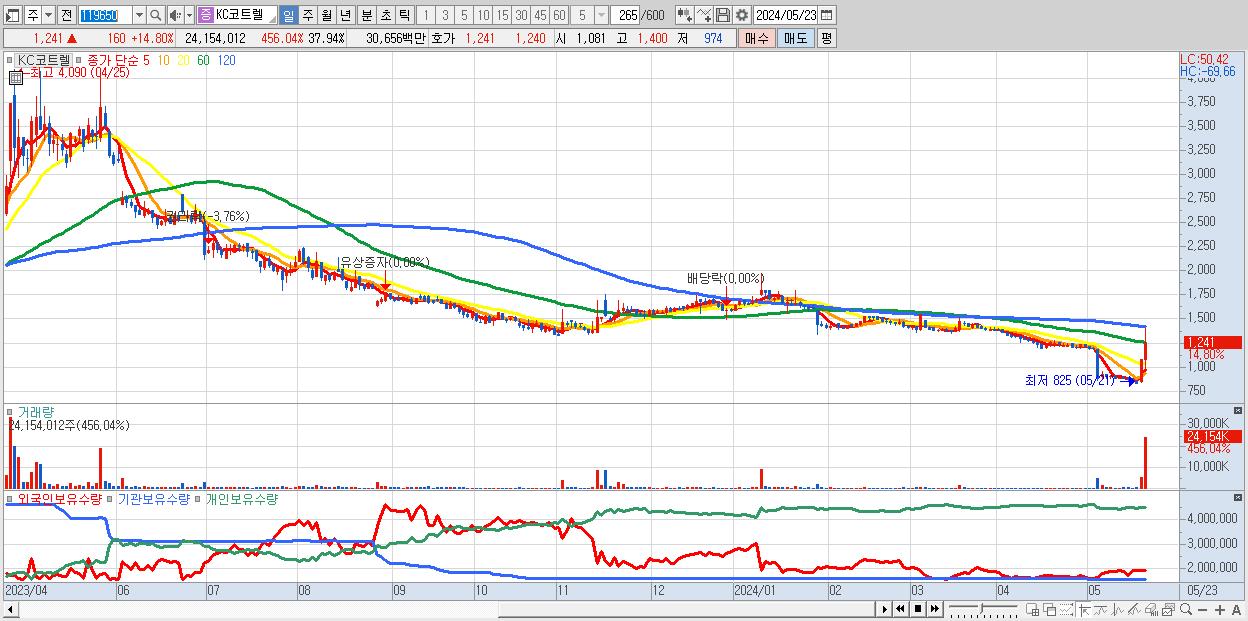
Task: Click the overlapping windows icon
Action: pos(1050,609)
